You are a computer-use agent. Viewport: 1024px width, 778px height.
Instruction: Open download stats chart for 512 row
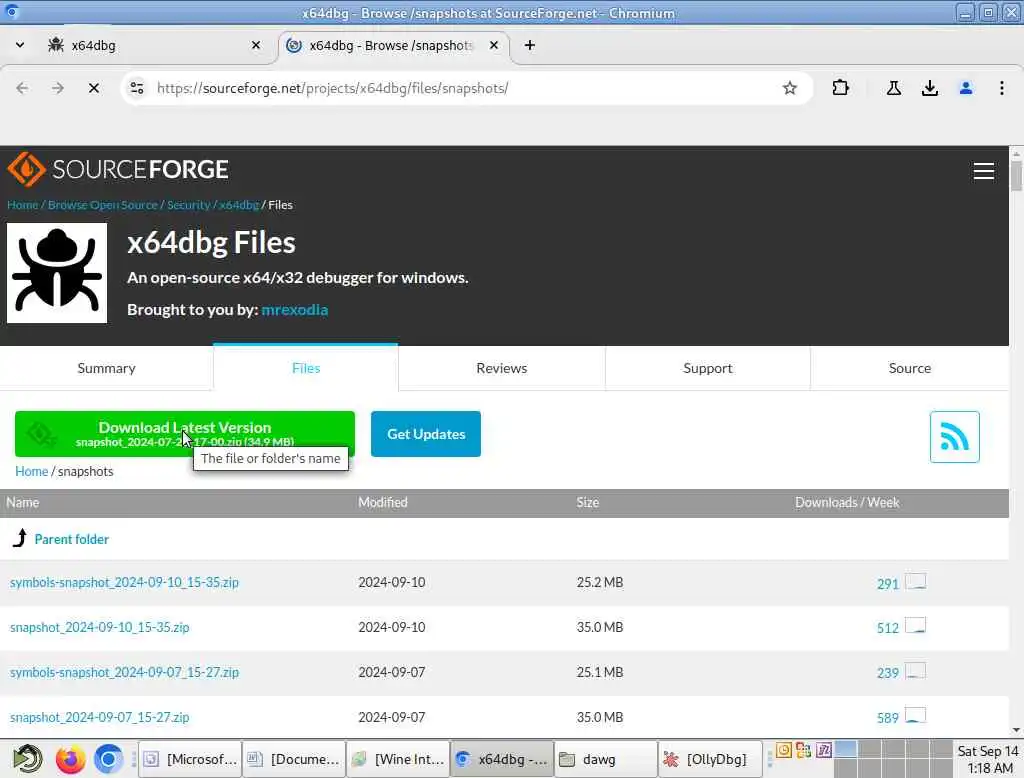(916, 626)
